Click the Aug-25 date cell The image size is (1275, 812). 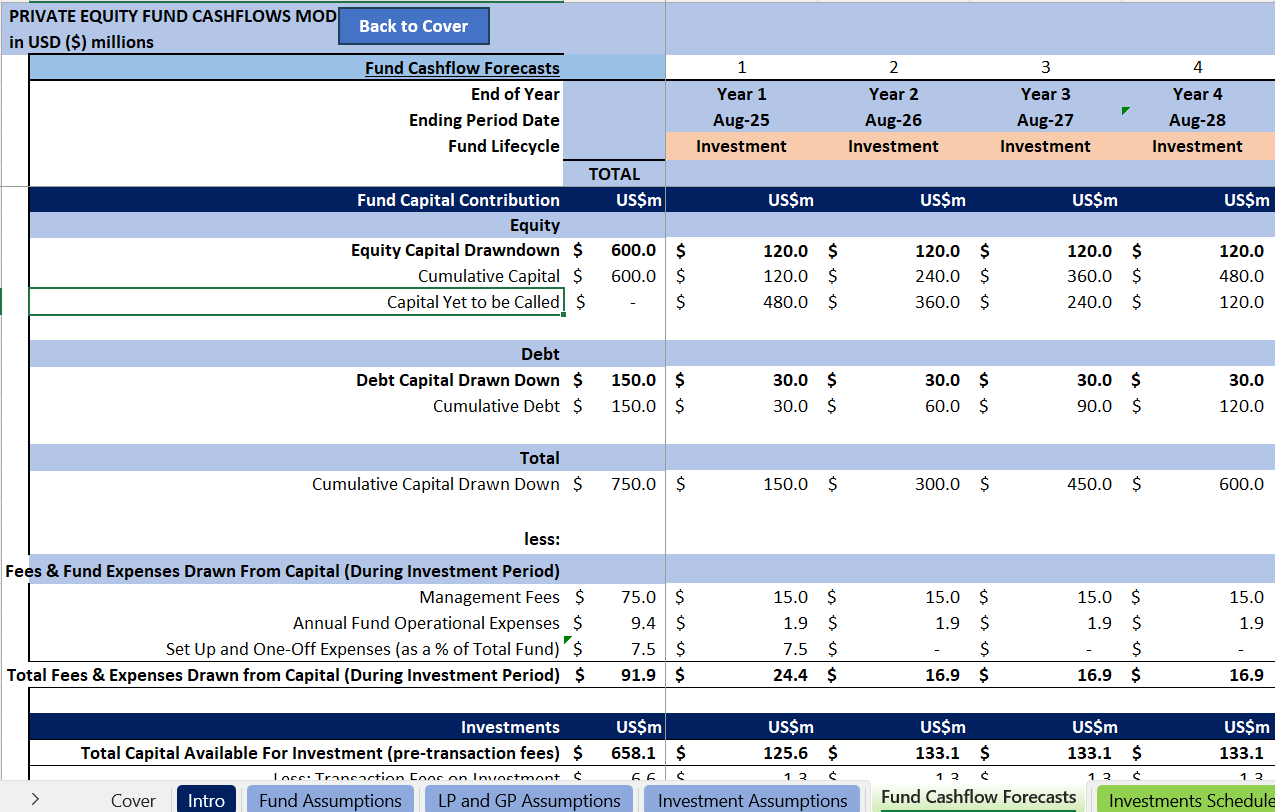[x=741, y=120]
